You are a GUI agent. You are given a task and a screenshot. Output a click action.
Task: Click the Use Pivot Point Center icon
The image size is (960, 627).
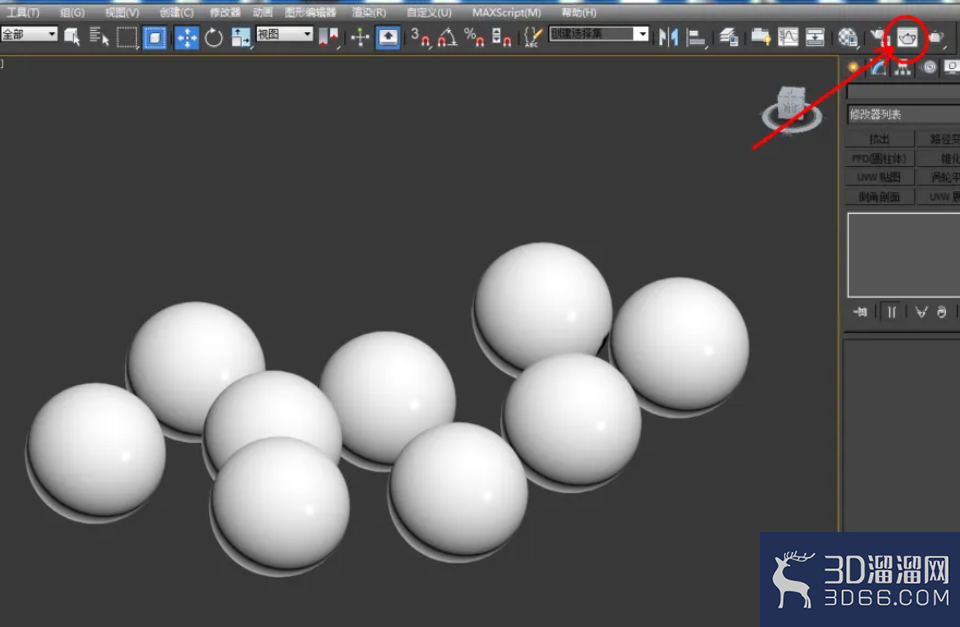pos(328,37)
